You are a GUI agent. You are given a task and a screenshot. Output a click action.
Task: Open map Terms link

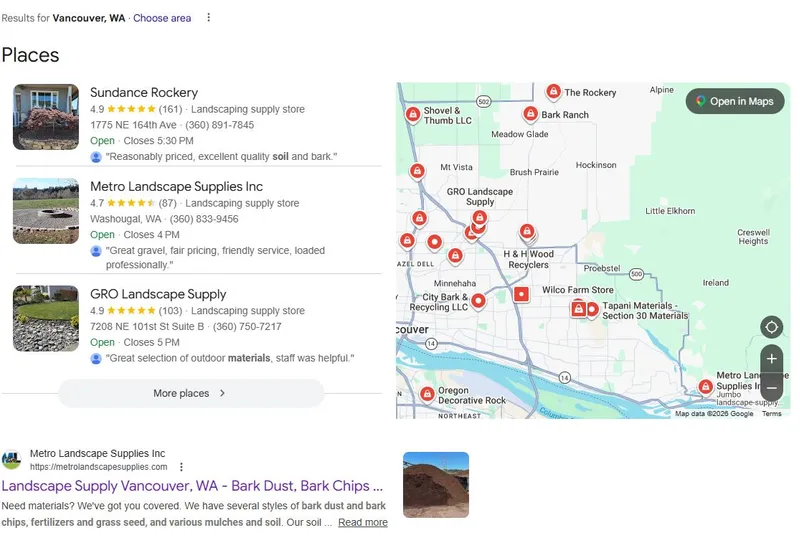(771, 413)
